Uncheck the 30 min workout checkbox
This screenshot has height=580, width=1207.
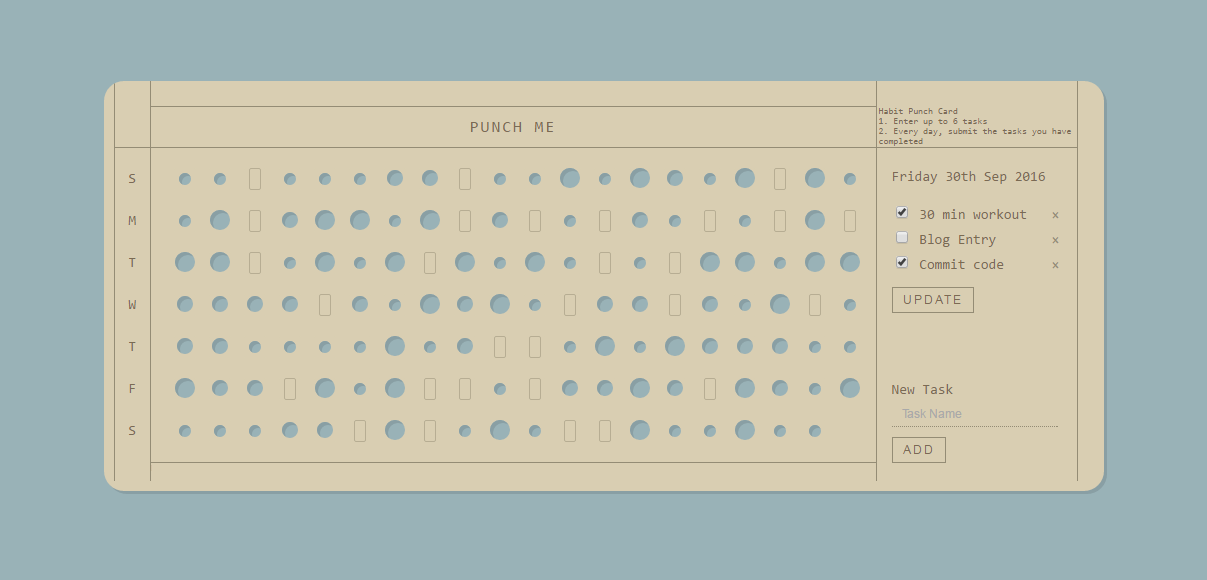pos(902,213)
